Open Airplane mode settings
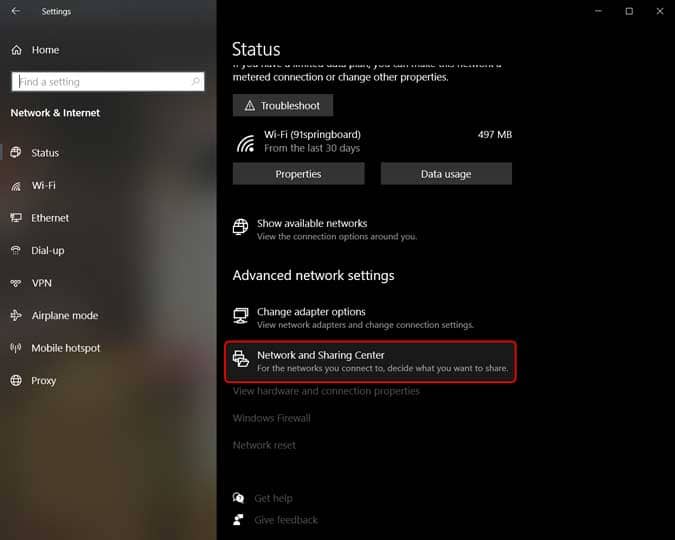This screenshot has width=675, height=540. click(65, 316)
